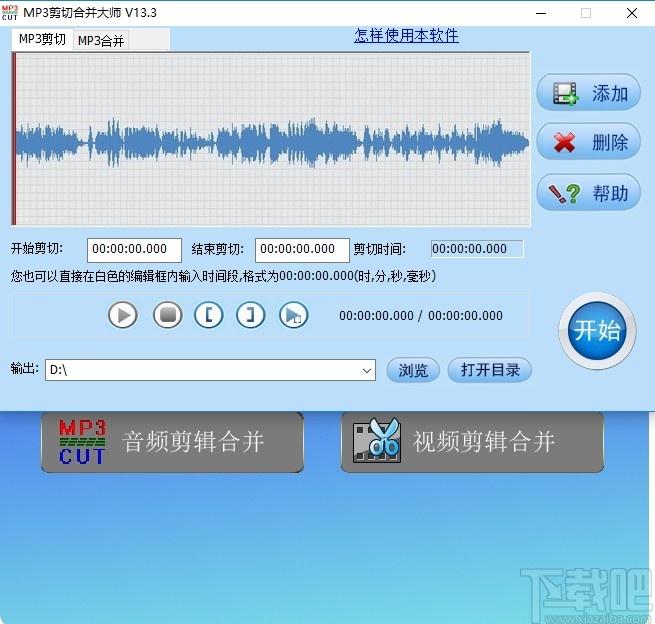Click the 剪切时间 duration field
655x624 pixels.
tap(477, 249)
